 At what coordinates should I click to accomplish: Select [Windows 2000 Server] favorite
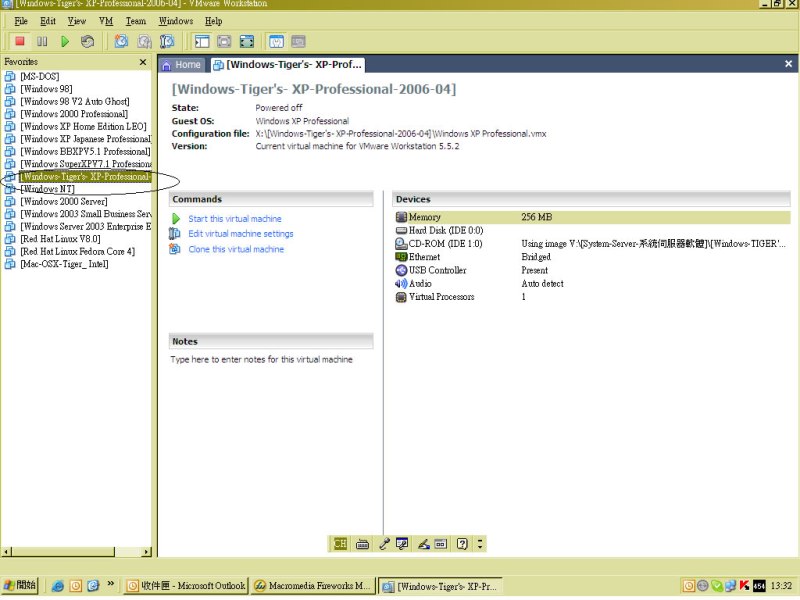pyautogui.click(x=64, y=202)
